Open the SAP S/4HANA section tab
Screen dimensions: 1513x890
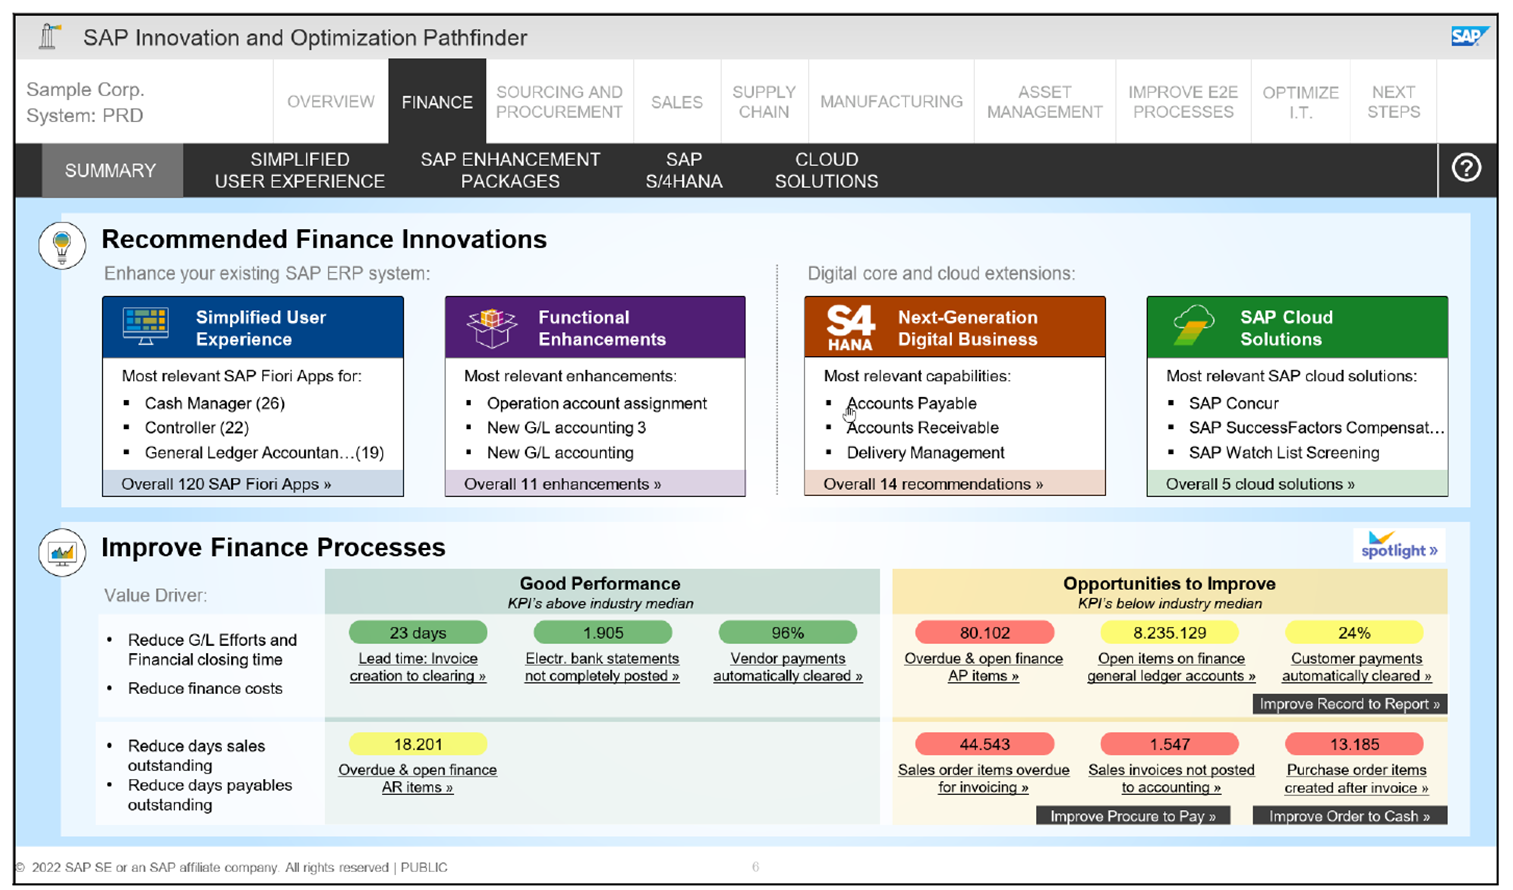pos(684,169)
